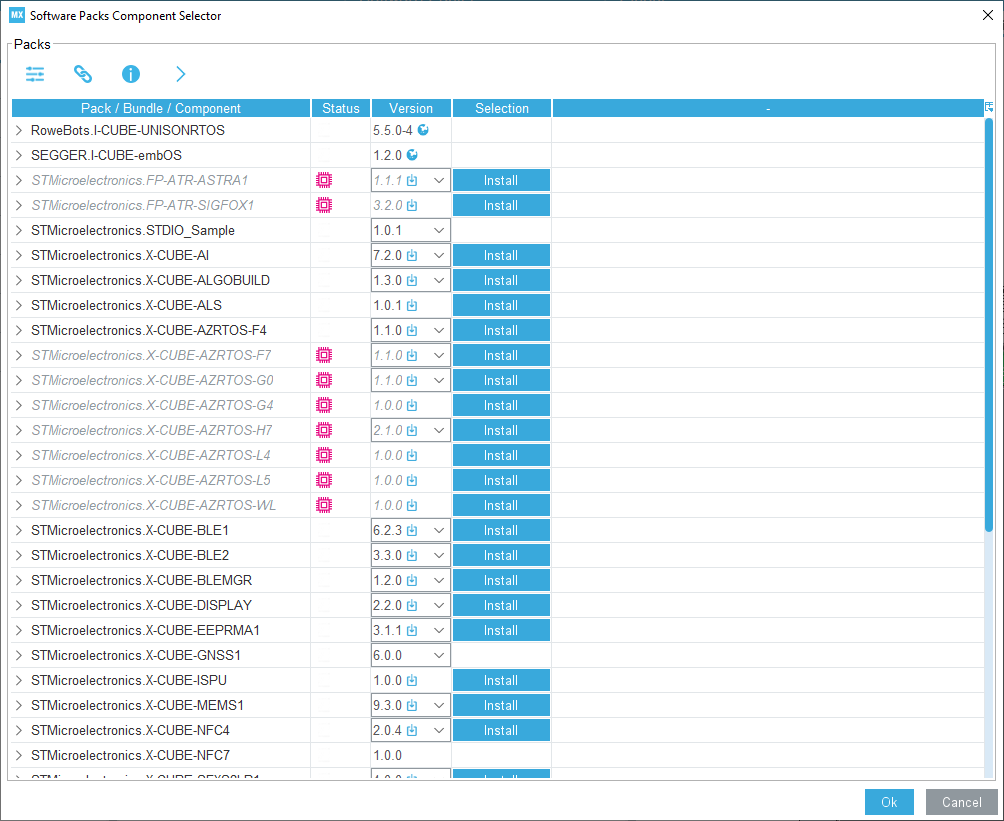Select the STMicroelectronics.X-CUBE-NFC7 row text
Screen dimensions: 1004x821
(131, 755)
